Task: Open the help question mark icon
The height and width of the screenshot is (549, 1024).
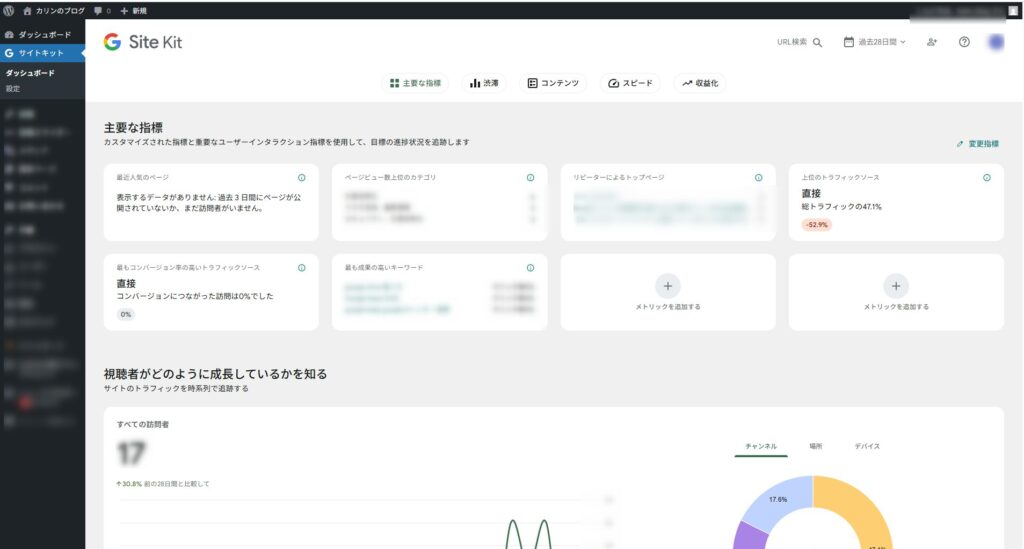Action: point(964,42)
